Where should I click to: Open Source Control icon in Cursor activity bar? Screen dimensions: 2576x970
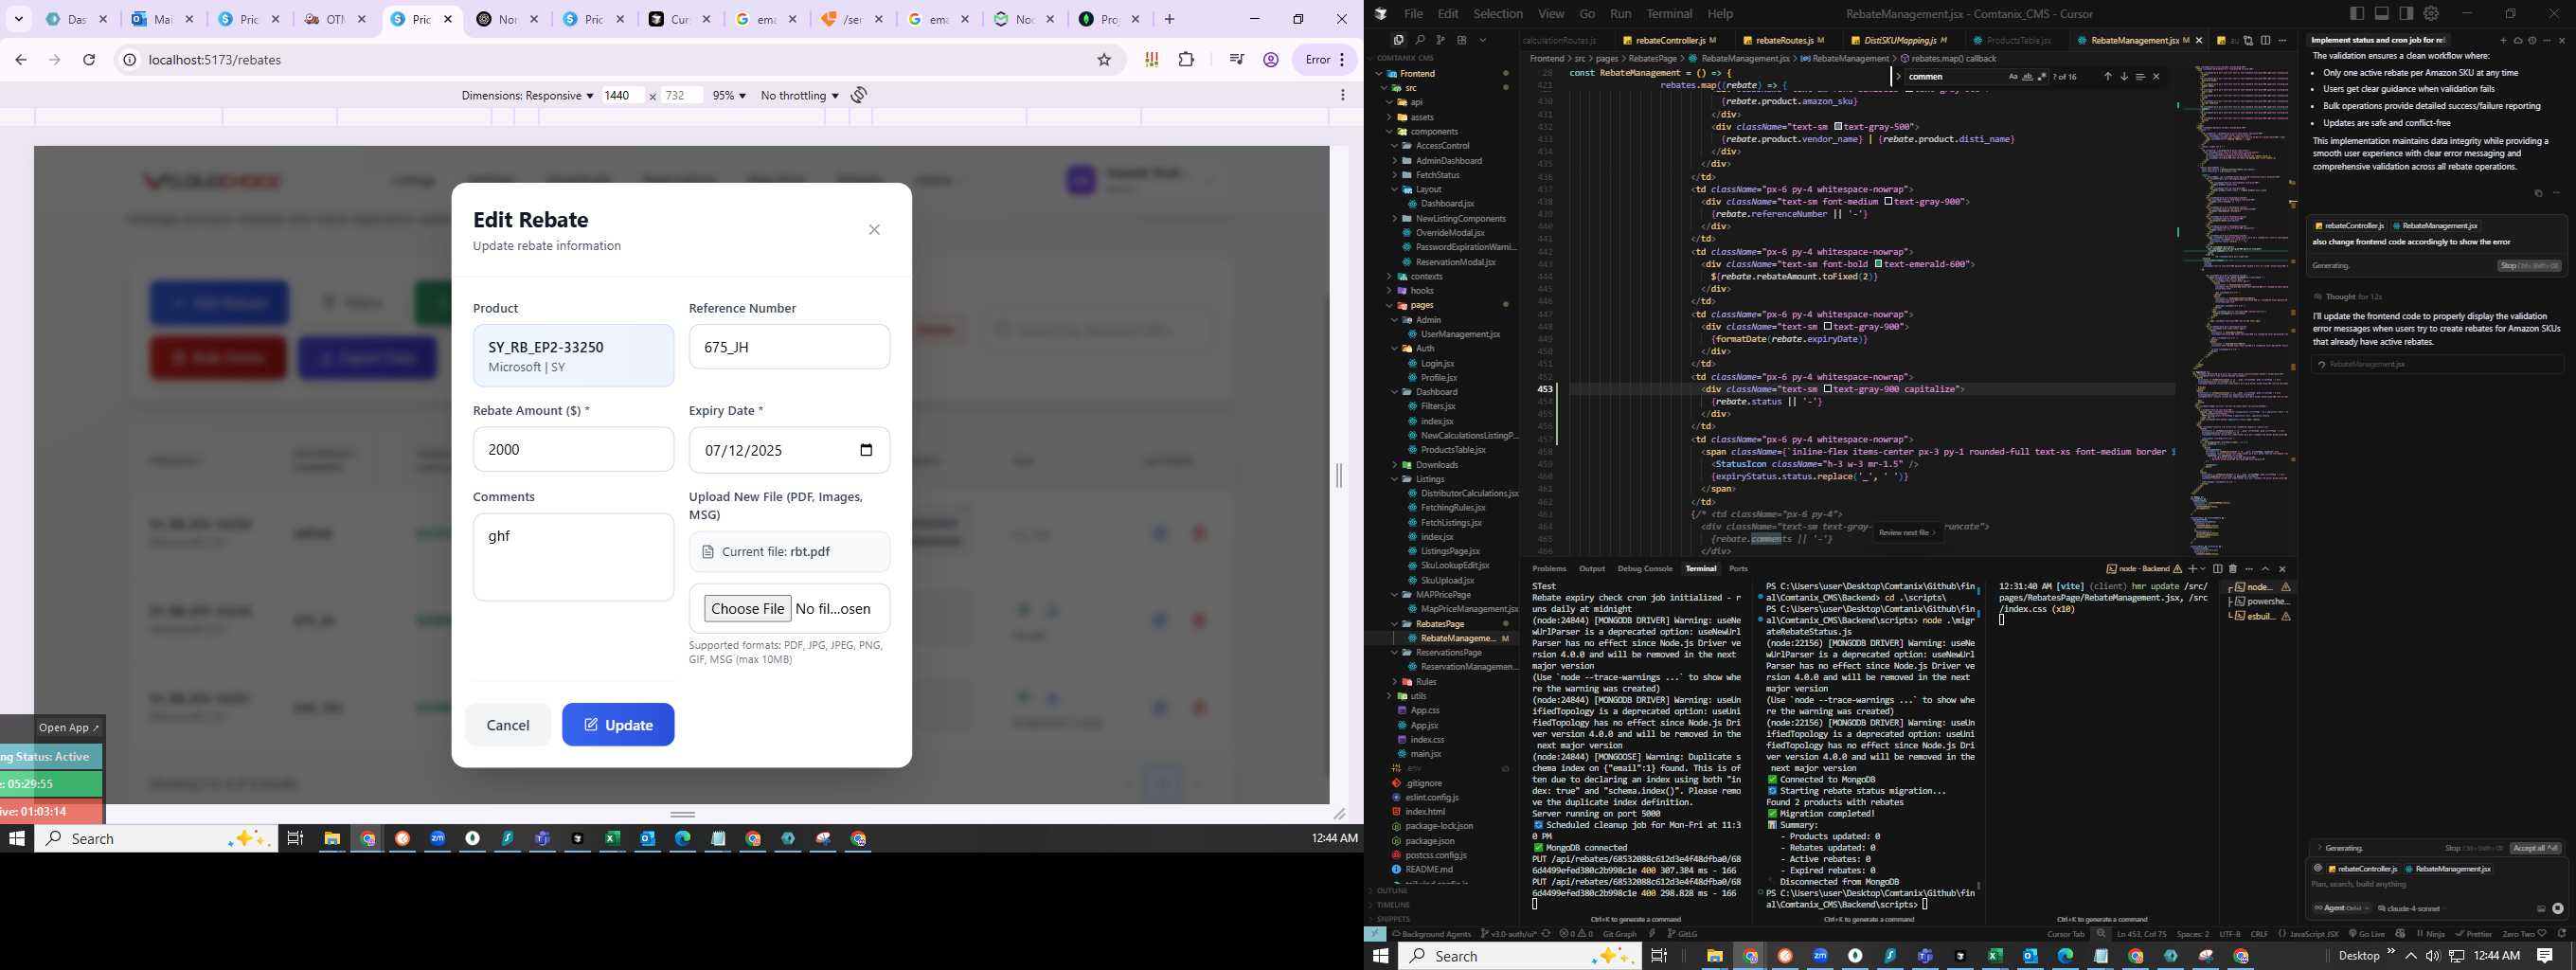point(1440,40)
